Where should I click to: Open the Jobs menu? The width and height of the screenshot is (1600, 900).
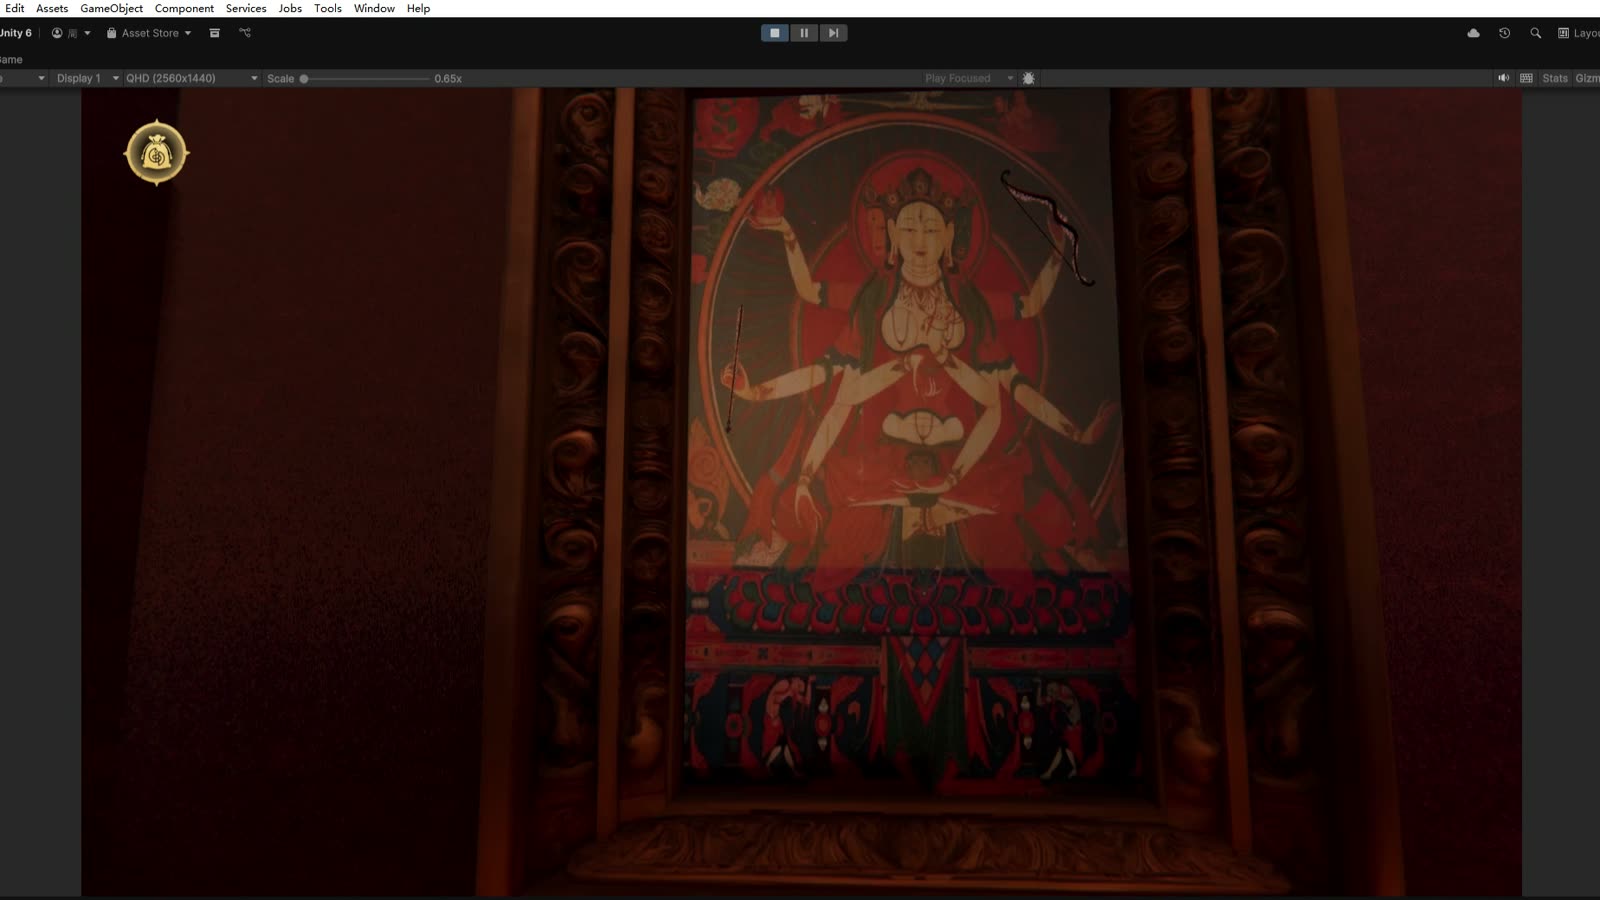click(290, 8)
